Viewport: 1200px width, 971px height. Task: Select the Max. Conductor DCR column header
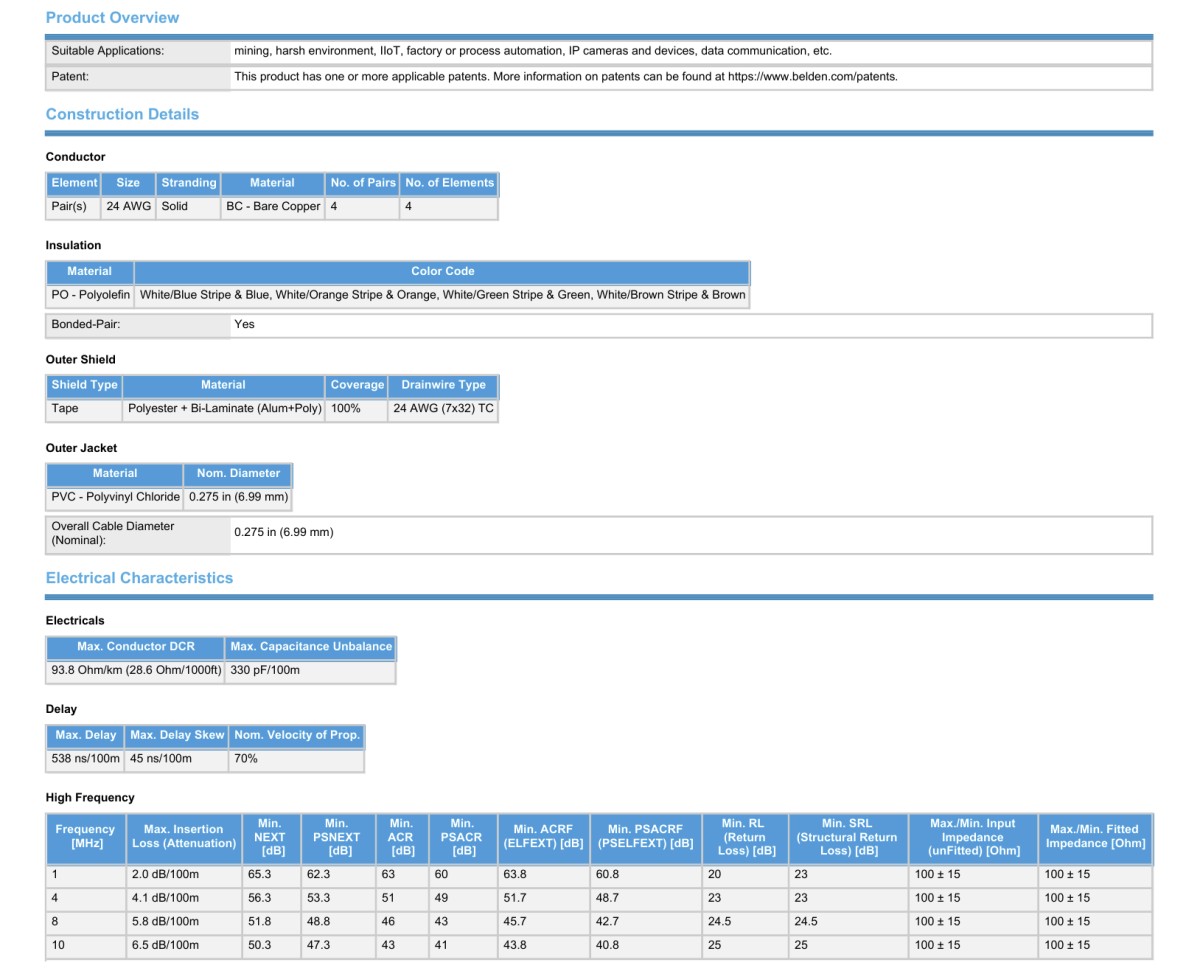(x=136, y=647)
